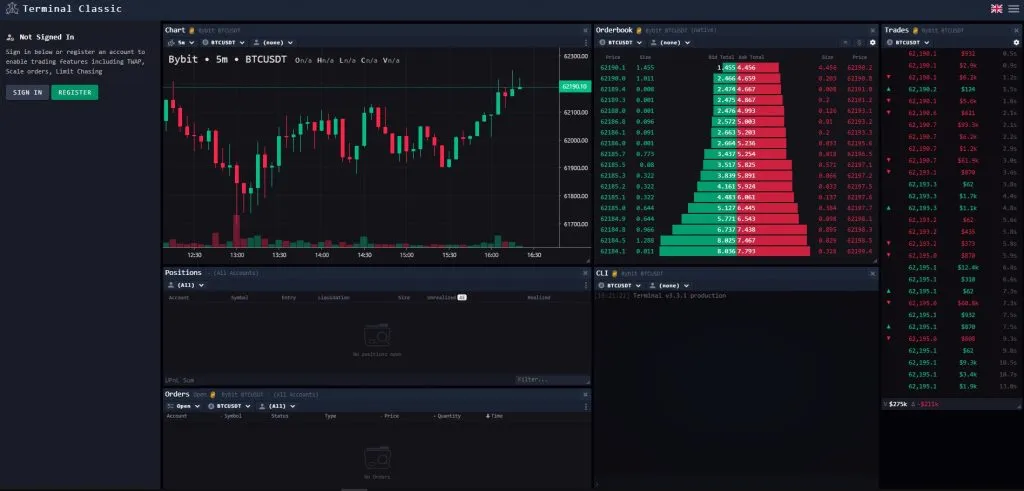Open the Orders (All) account dropdown
This screenshot has width=1024, height=491.
tap(278, 406)
